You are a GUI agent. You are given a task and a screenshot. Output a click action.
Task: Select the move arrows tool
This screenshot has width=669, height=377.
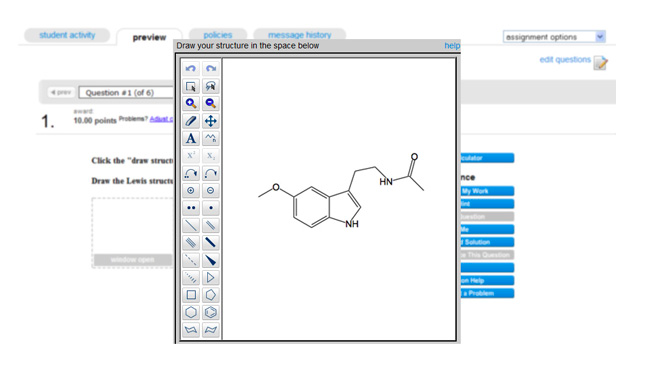point(210,121)
